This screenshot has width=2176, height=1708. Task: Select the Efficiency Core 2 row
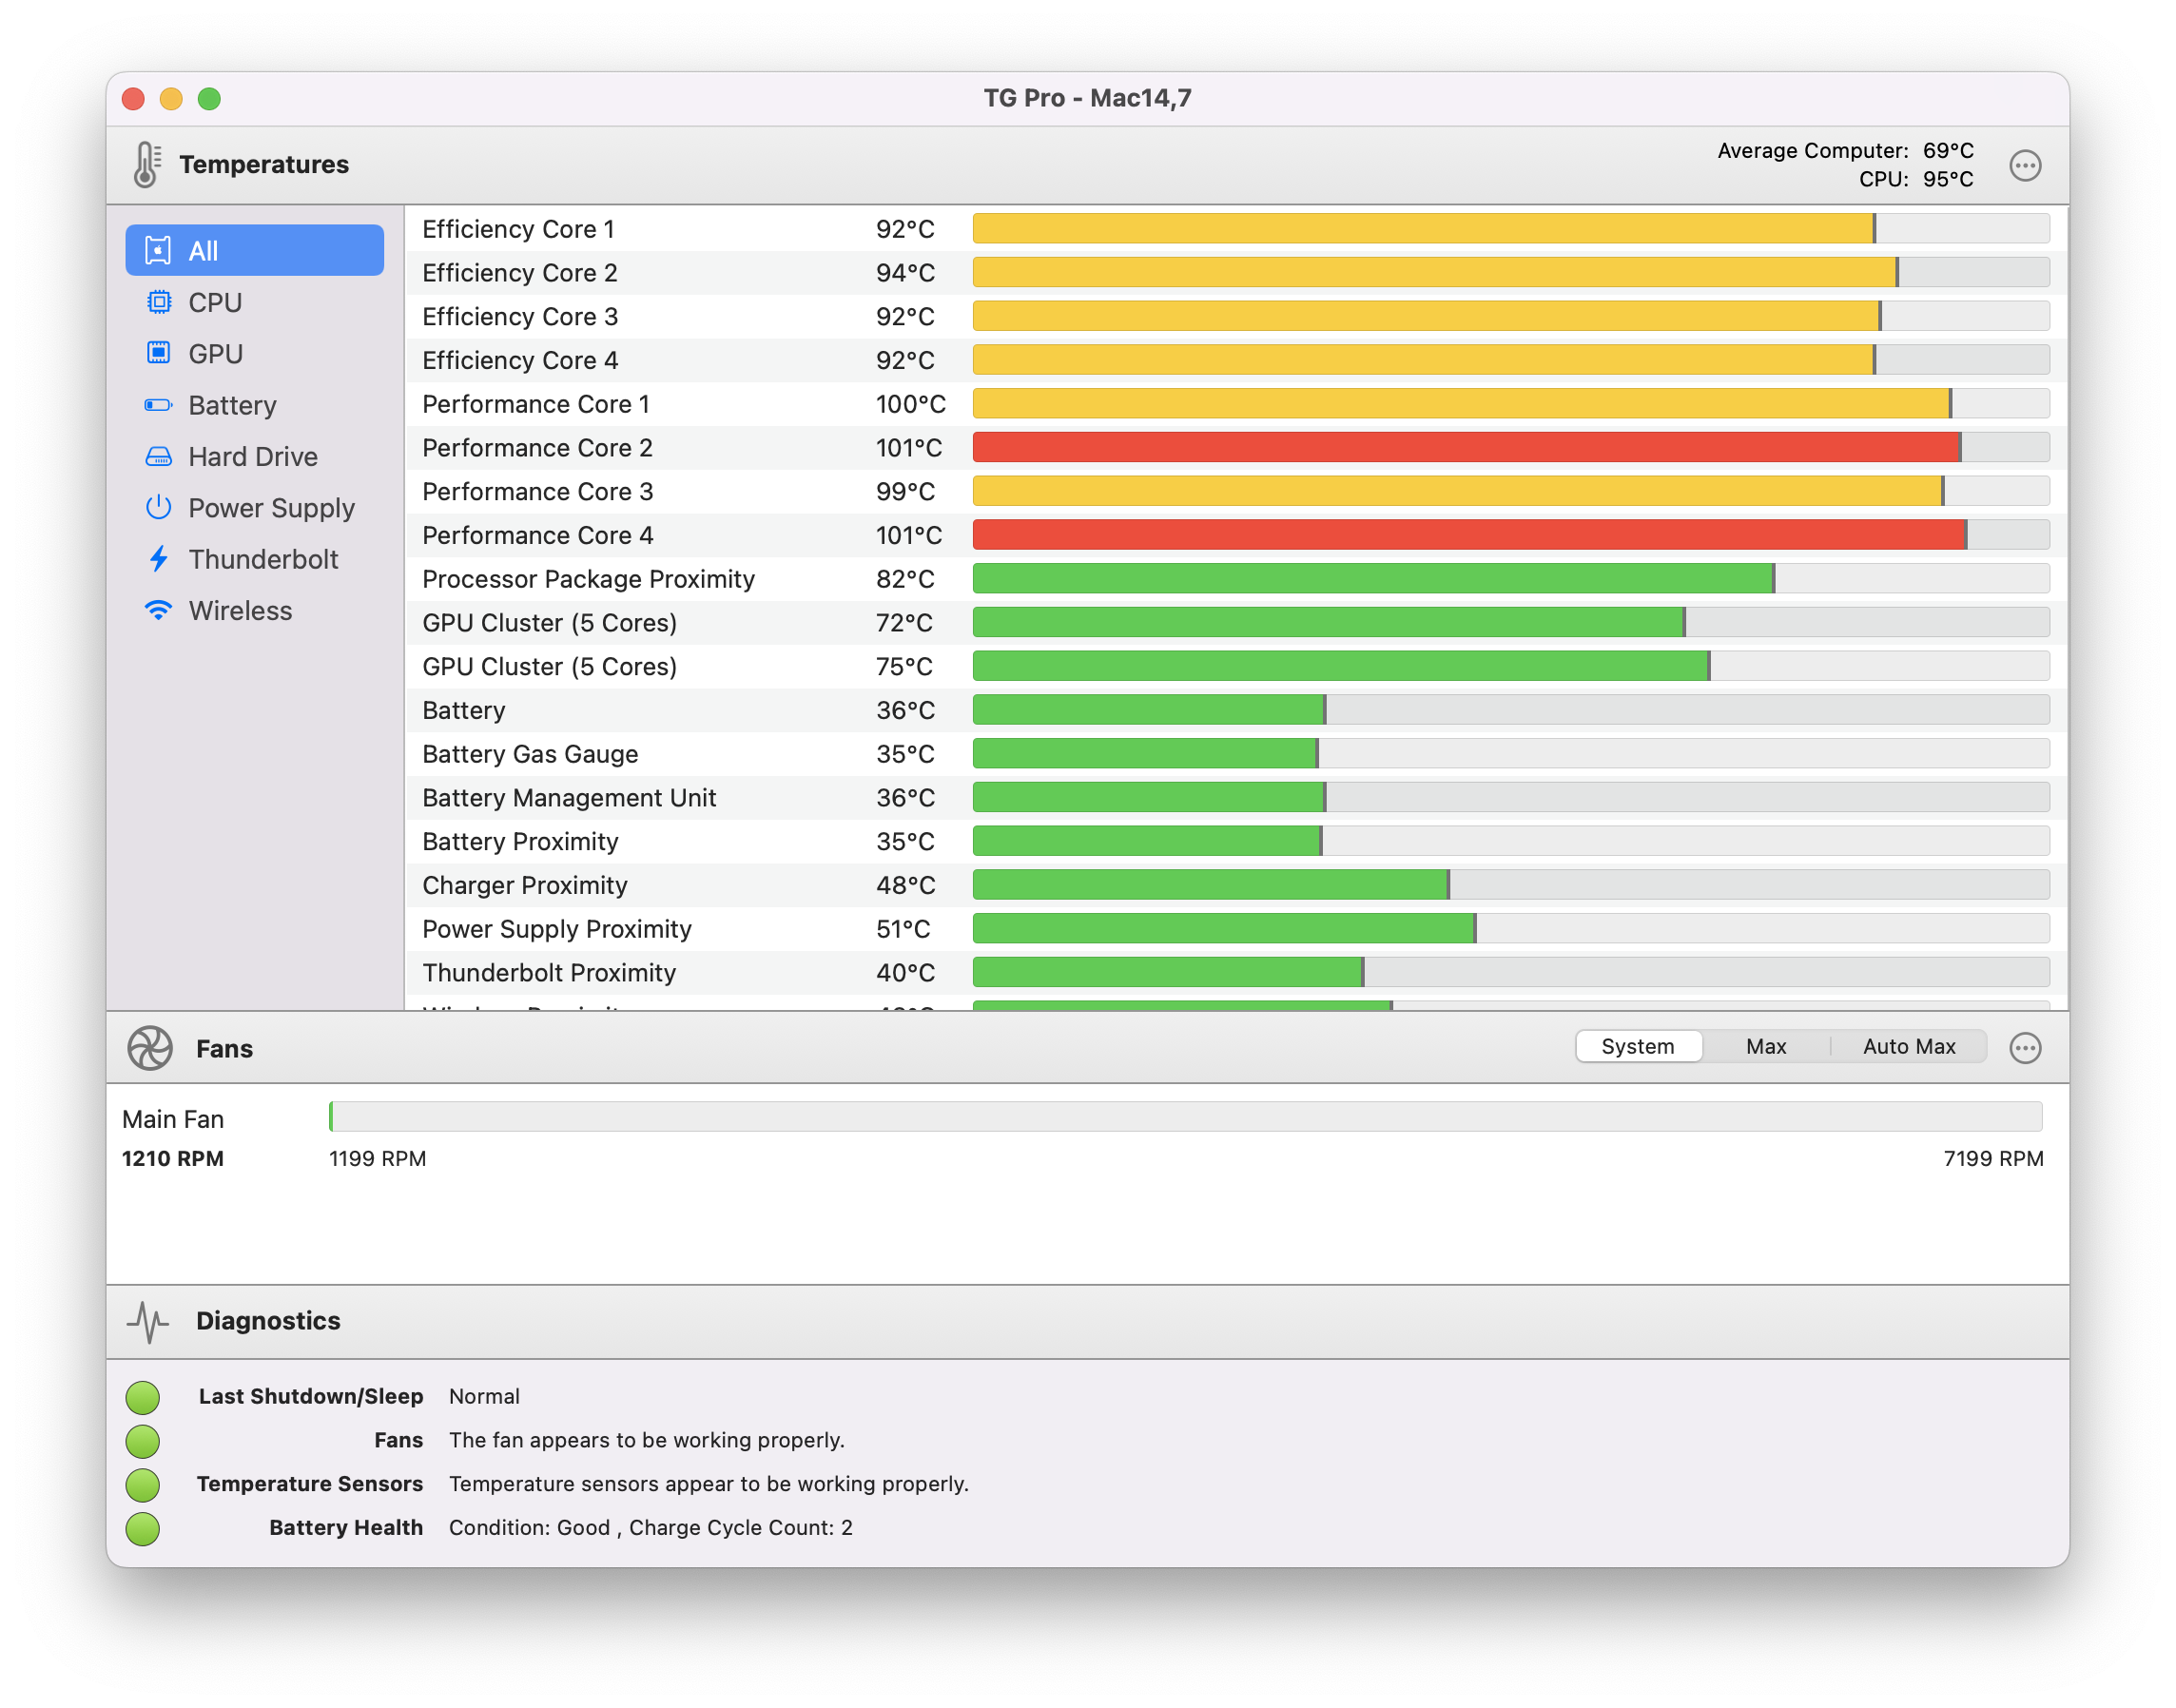coord(1235,272)
